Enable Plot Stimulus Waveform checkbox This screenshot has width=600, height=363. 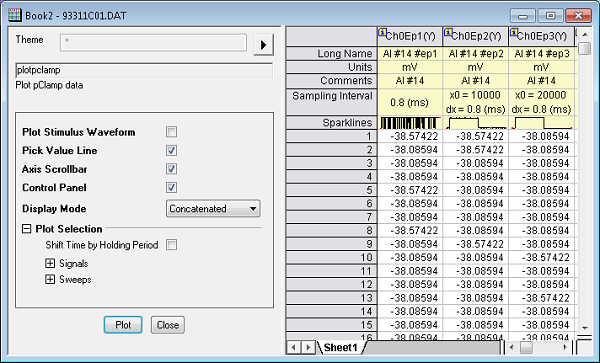coord(171,132)
